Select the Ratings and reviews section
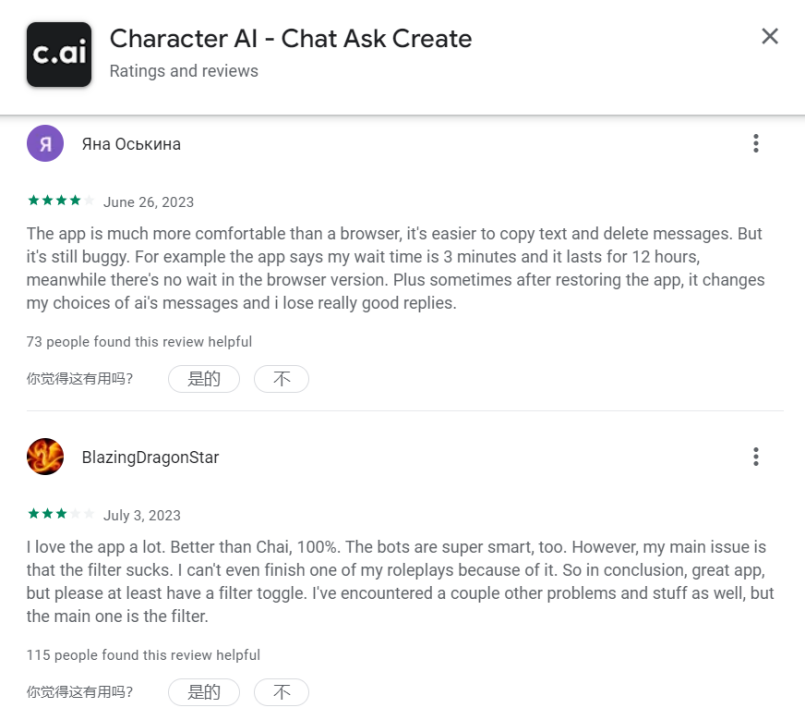Viewport: 805px width, 720px height. click(183, 71)
